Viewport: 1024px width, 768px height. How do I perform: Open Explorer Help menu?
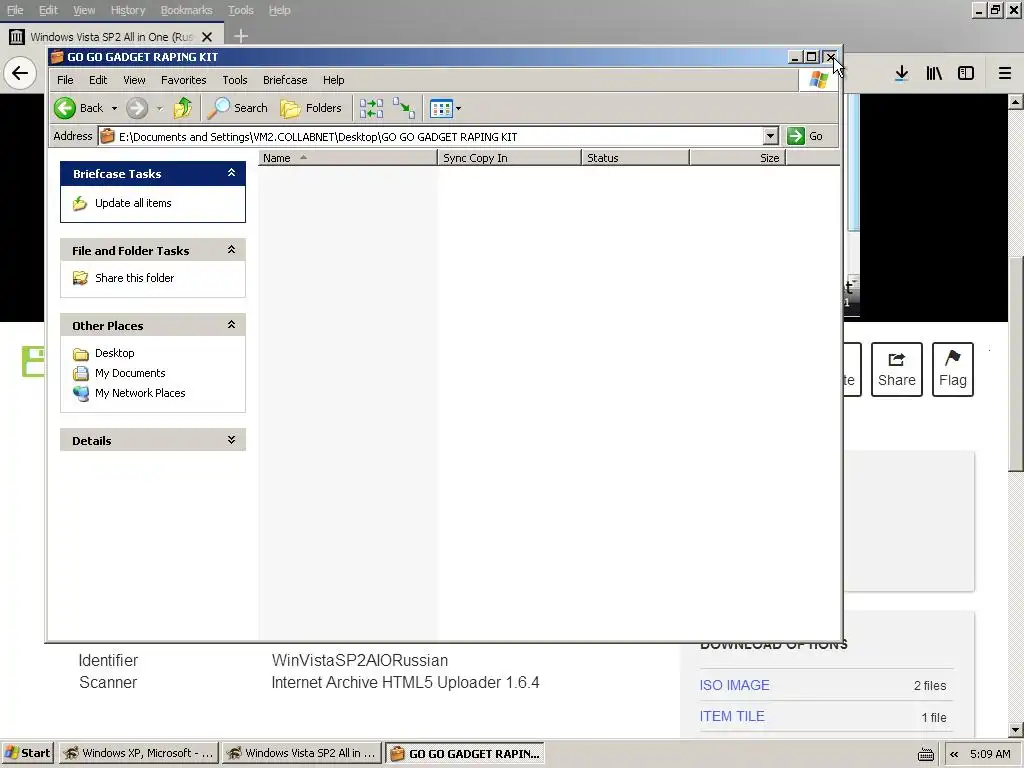click(333, 80)
